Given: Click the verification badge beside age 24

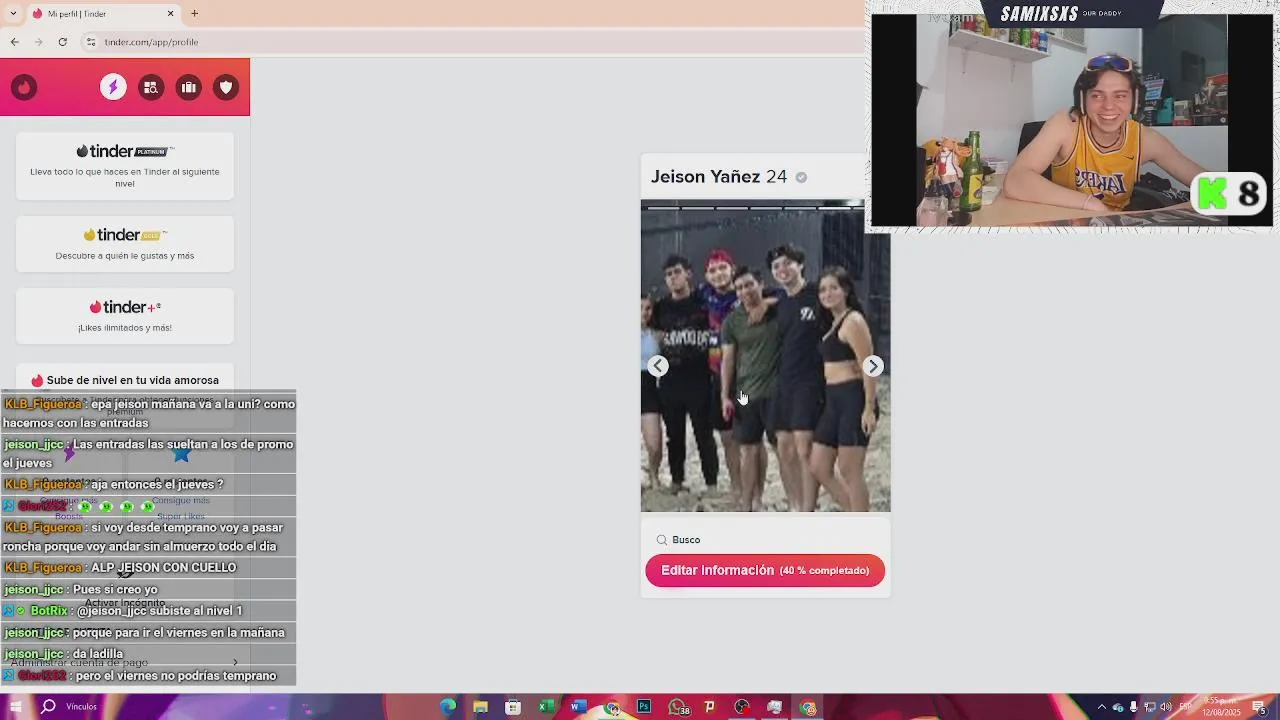Looking at the screenshot, I should coord(801,177).
